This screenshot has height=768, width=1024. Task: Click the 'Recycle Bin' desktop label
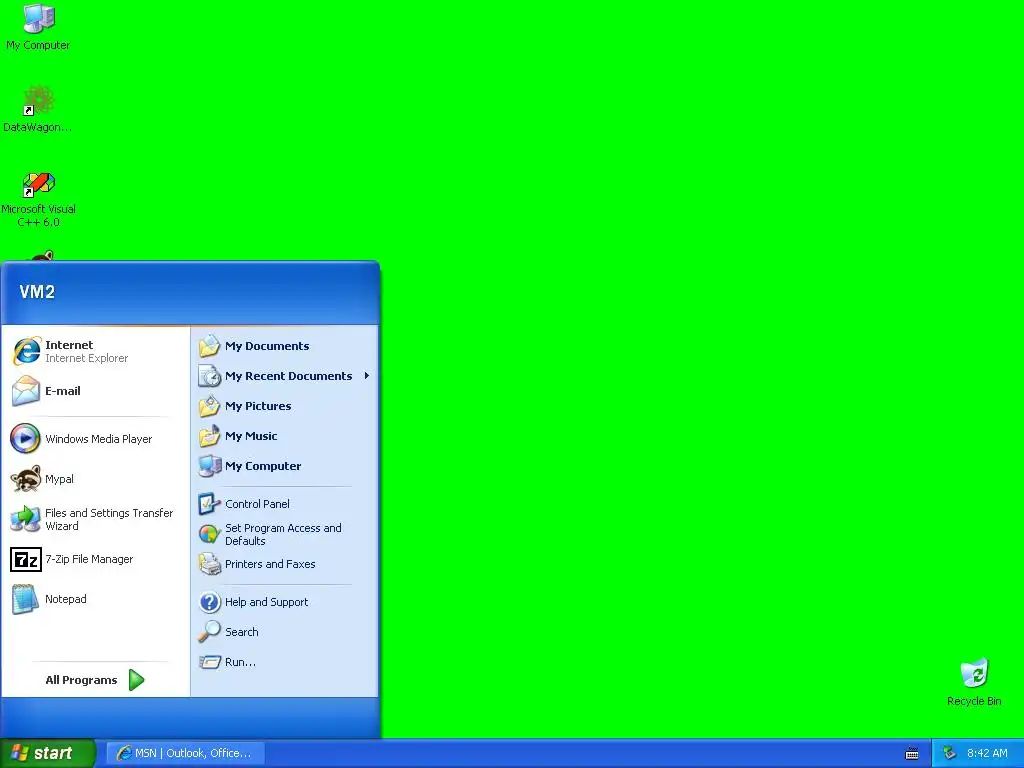(x=974, y=701)
